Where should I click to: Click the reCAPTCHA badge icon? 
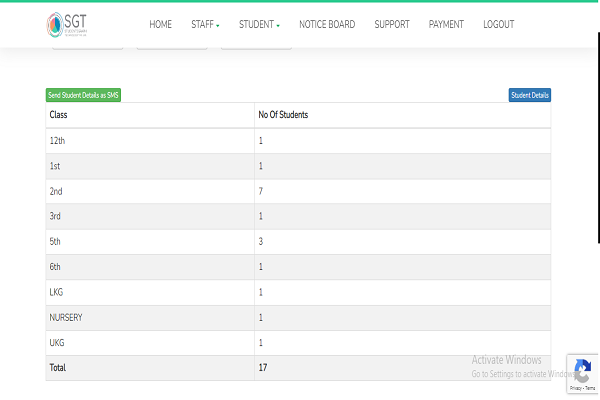tap(582, 368)
